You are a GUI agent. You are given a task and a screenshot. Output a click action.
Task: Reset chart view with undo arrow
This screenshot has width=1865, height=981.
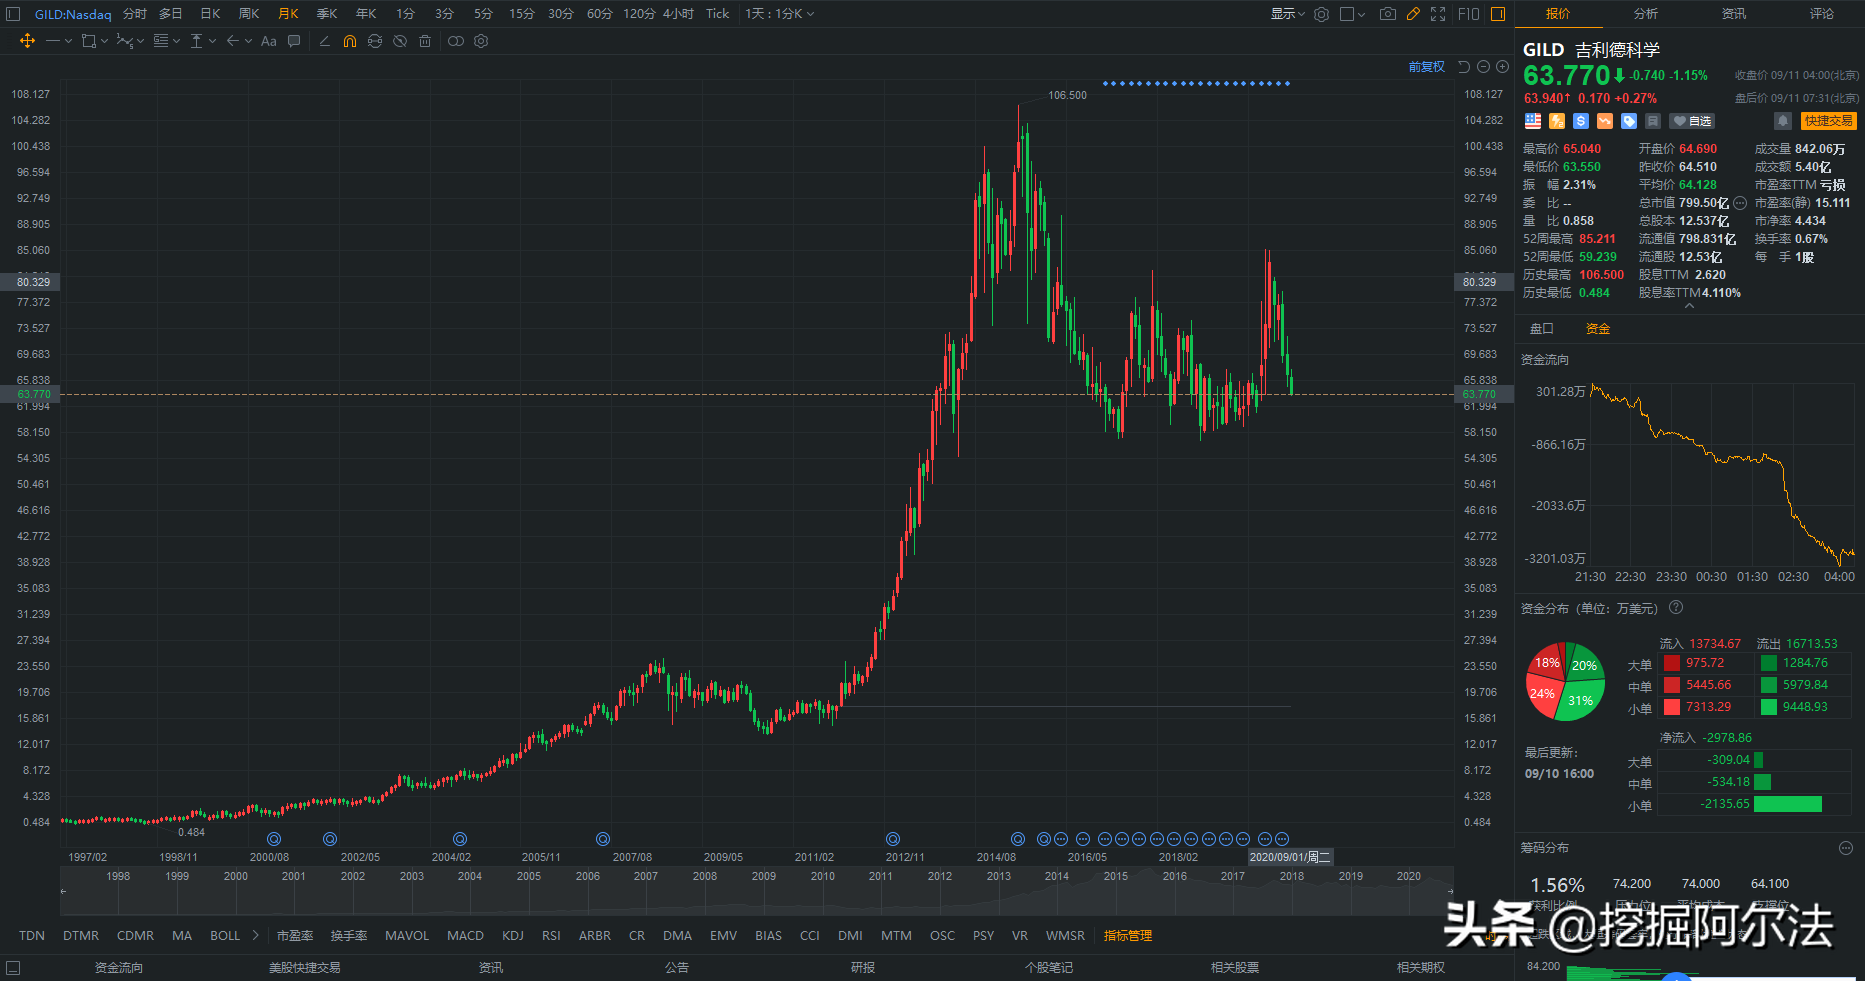1464,67
